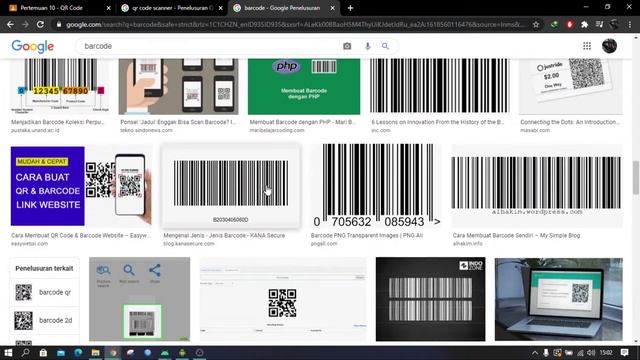Open the hand holding phone barcode image
Image resolution: width=640 pixels, height=360 pixels.
pos(178,86)
